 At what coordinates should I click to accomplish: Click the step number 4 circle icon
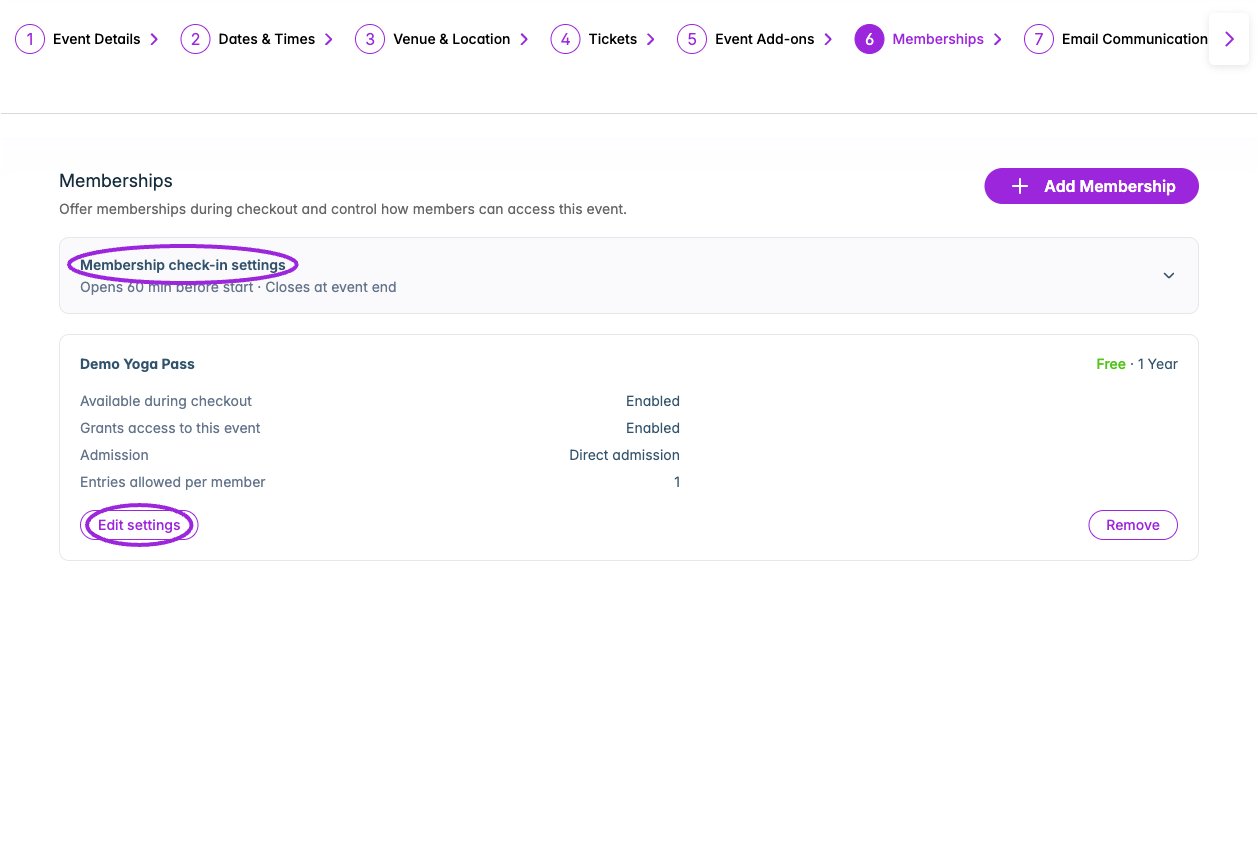(x=565, y=39)
